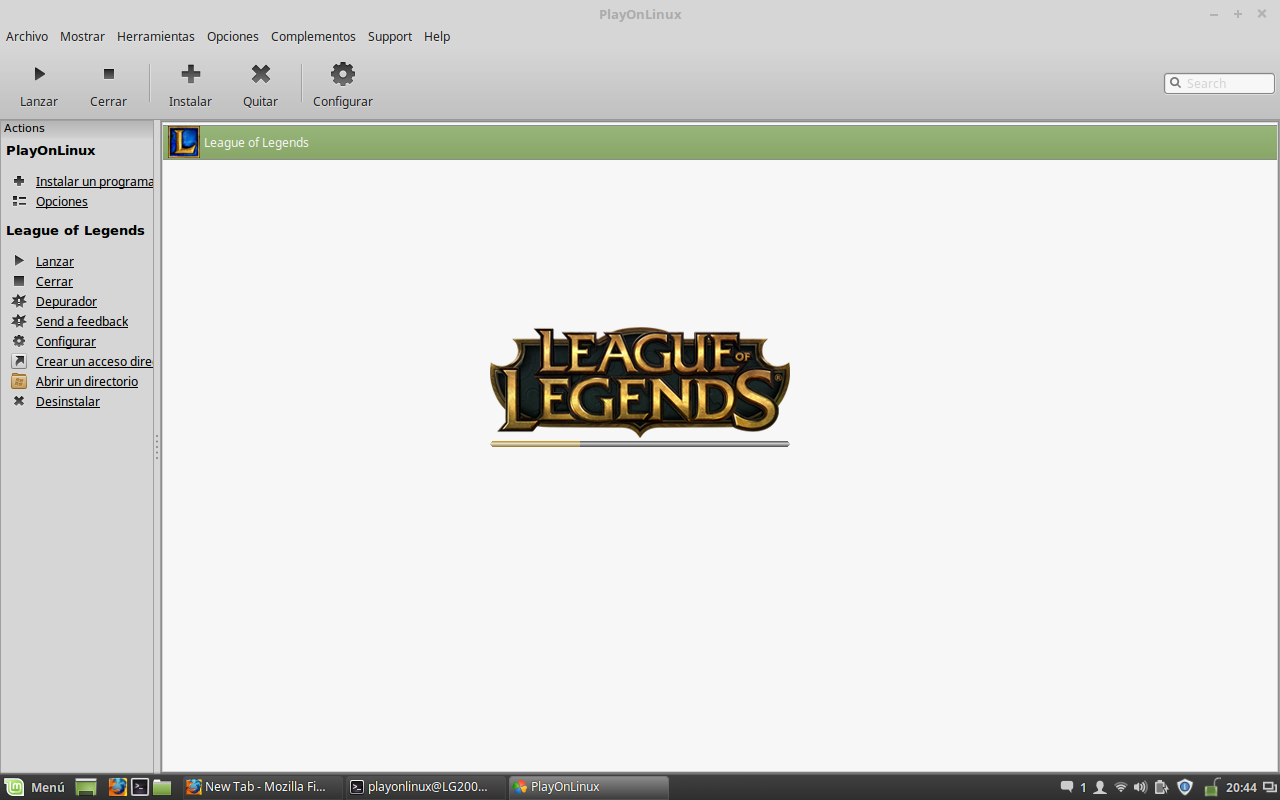Viewport: 1280px width, 800px height.
Task: Click the magnifier icon in Search box
Action: tap(1176, 83)
